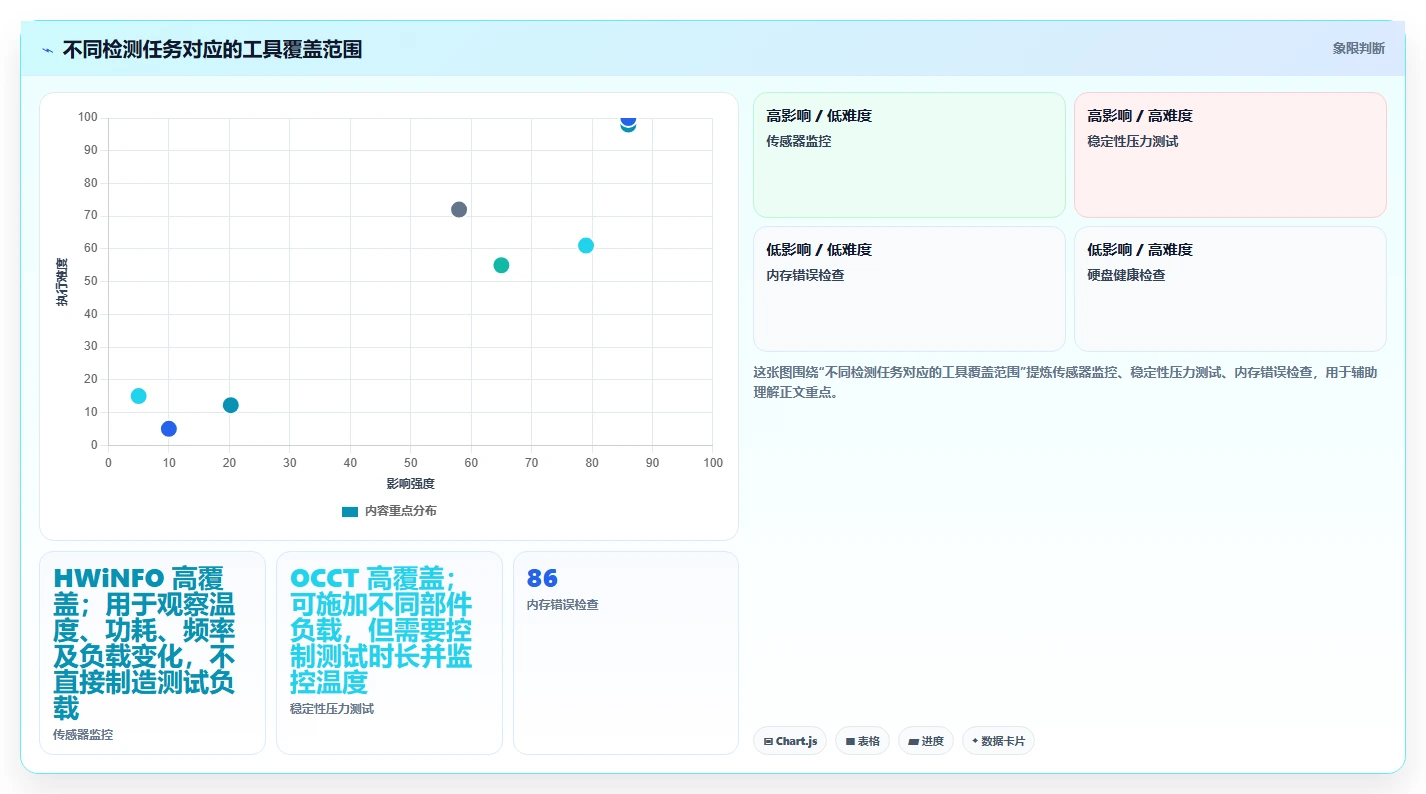
Task: Click the 数据卡片 chip
Action: click(x=998, y=741)
